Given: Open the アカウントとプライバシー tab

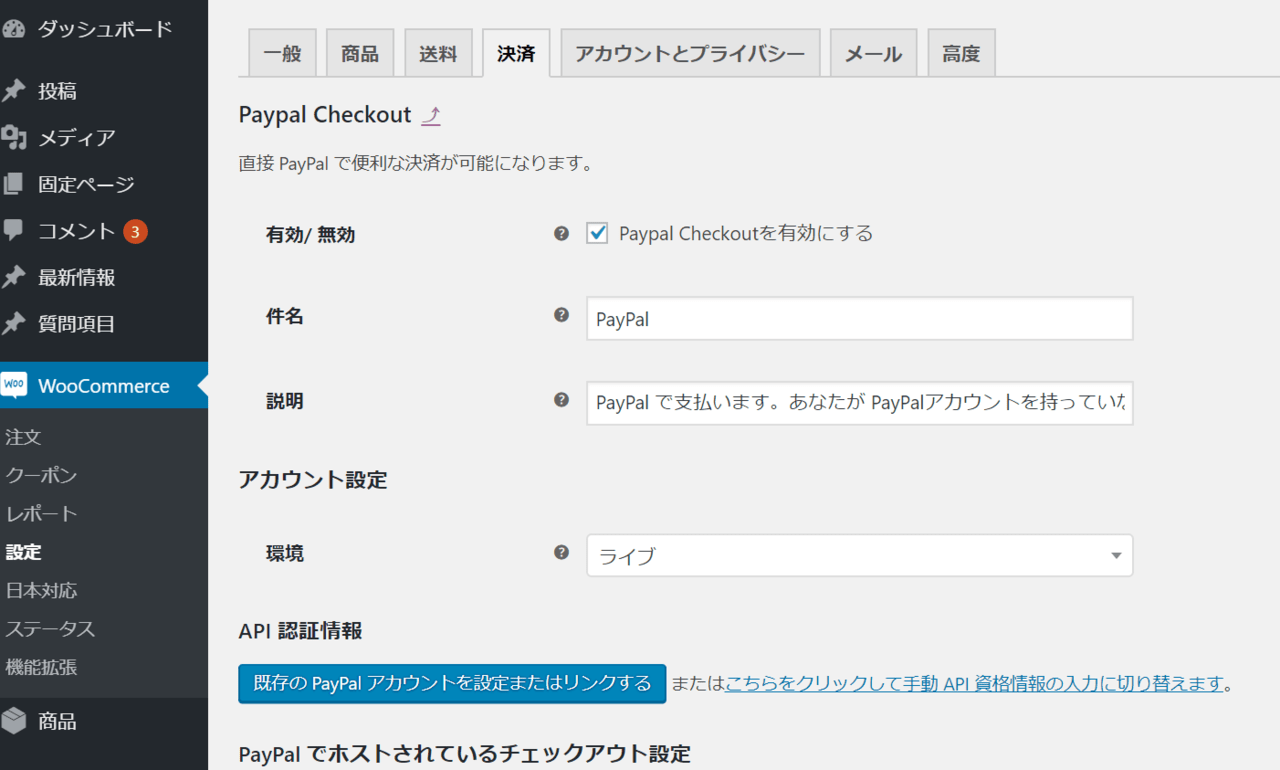Looking at the screenshot, I should click(690, 53).
